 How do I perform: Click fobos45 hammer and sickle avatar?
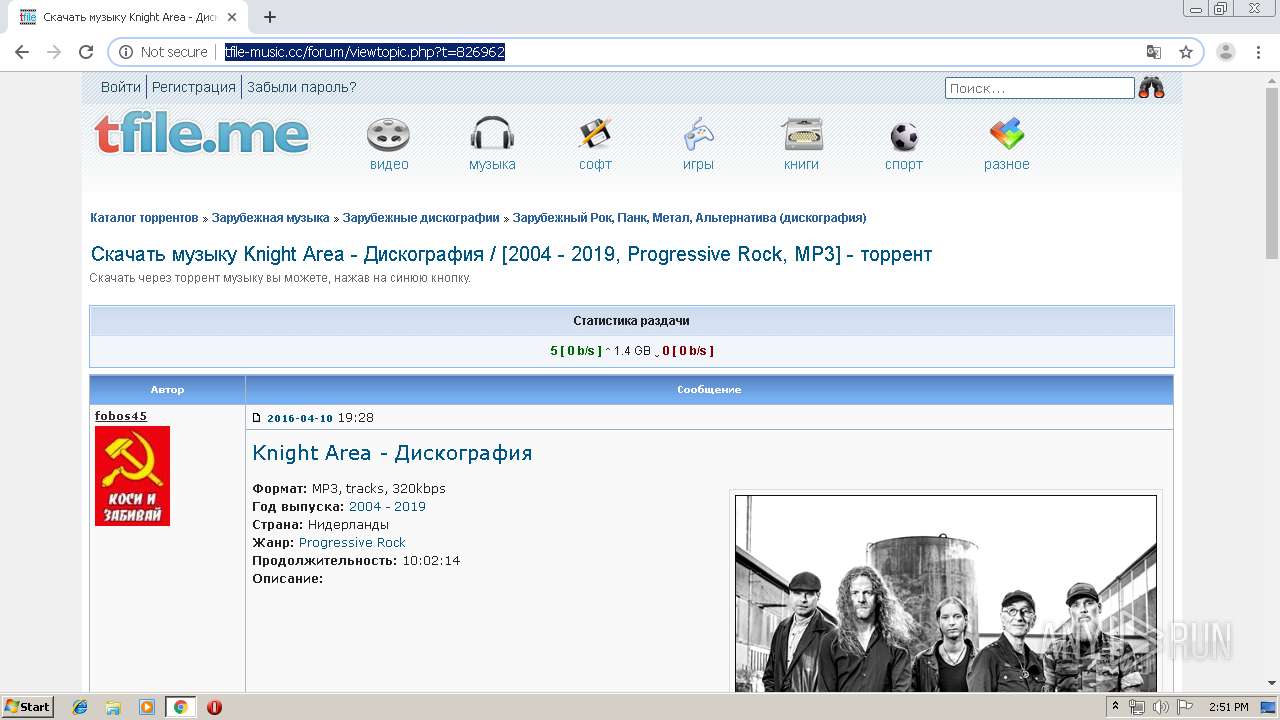coord(132,476)
